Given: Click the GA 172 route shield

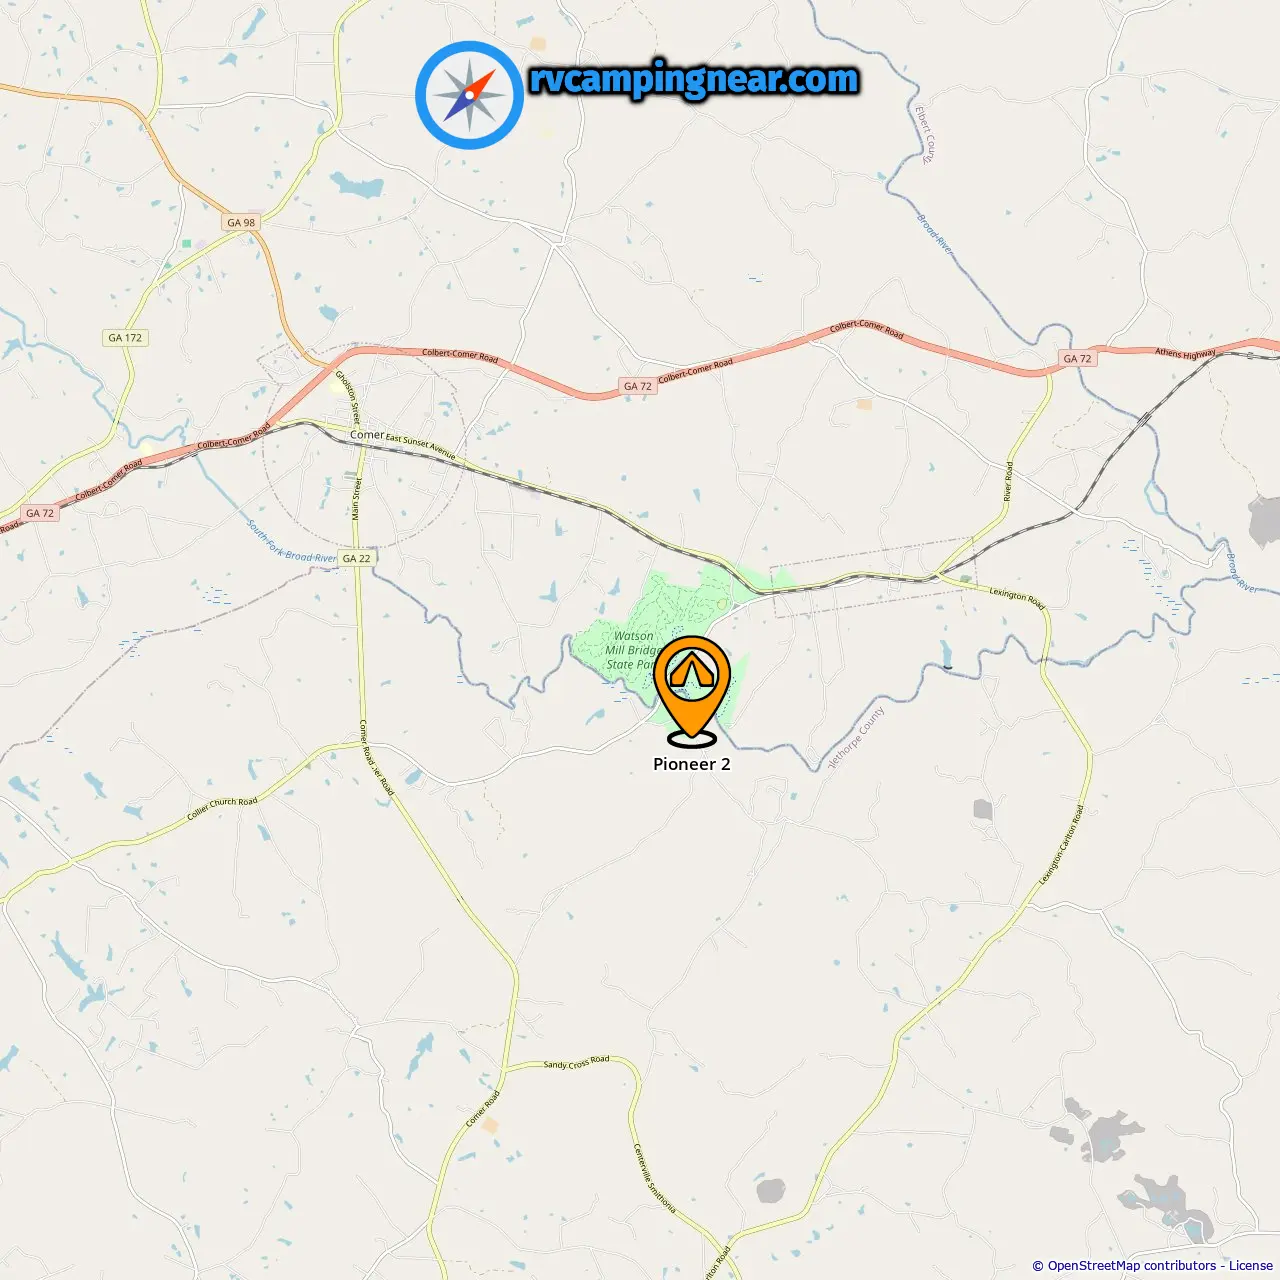Looking at the screenshot, I should coord(125,338).
